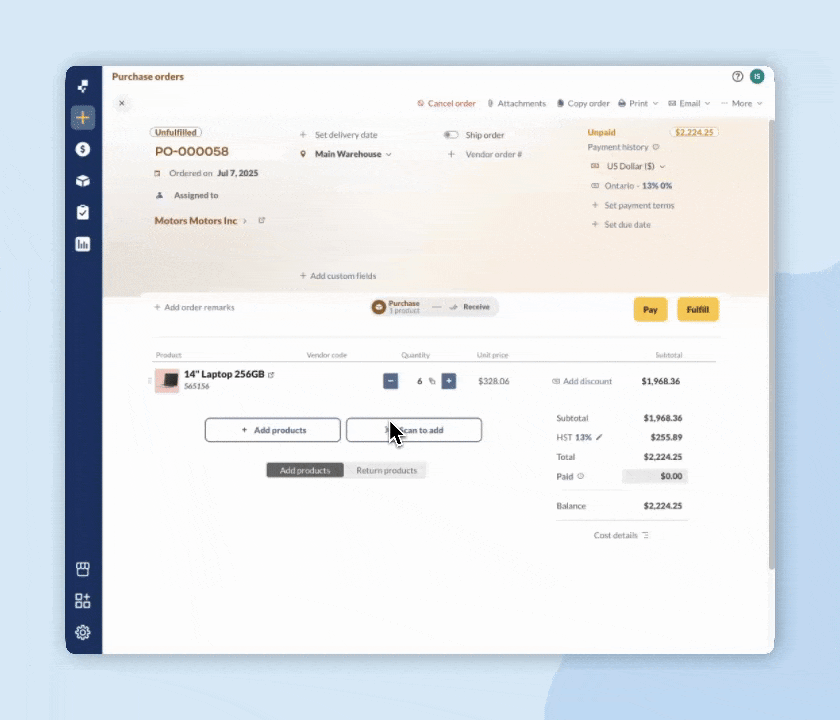Click the Assigned to field
840x720 pixels.
[187, 196]
